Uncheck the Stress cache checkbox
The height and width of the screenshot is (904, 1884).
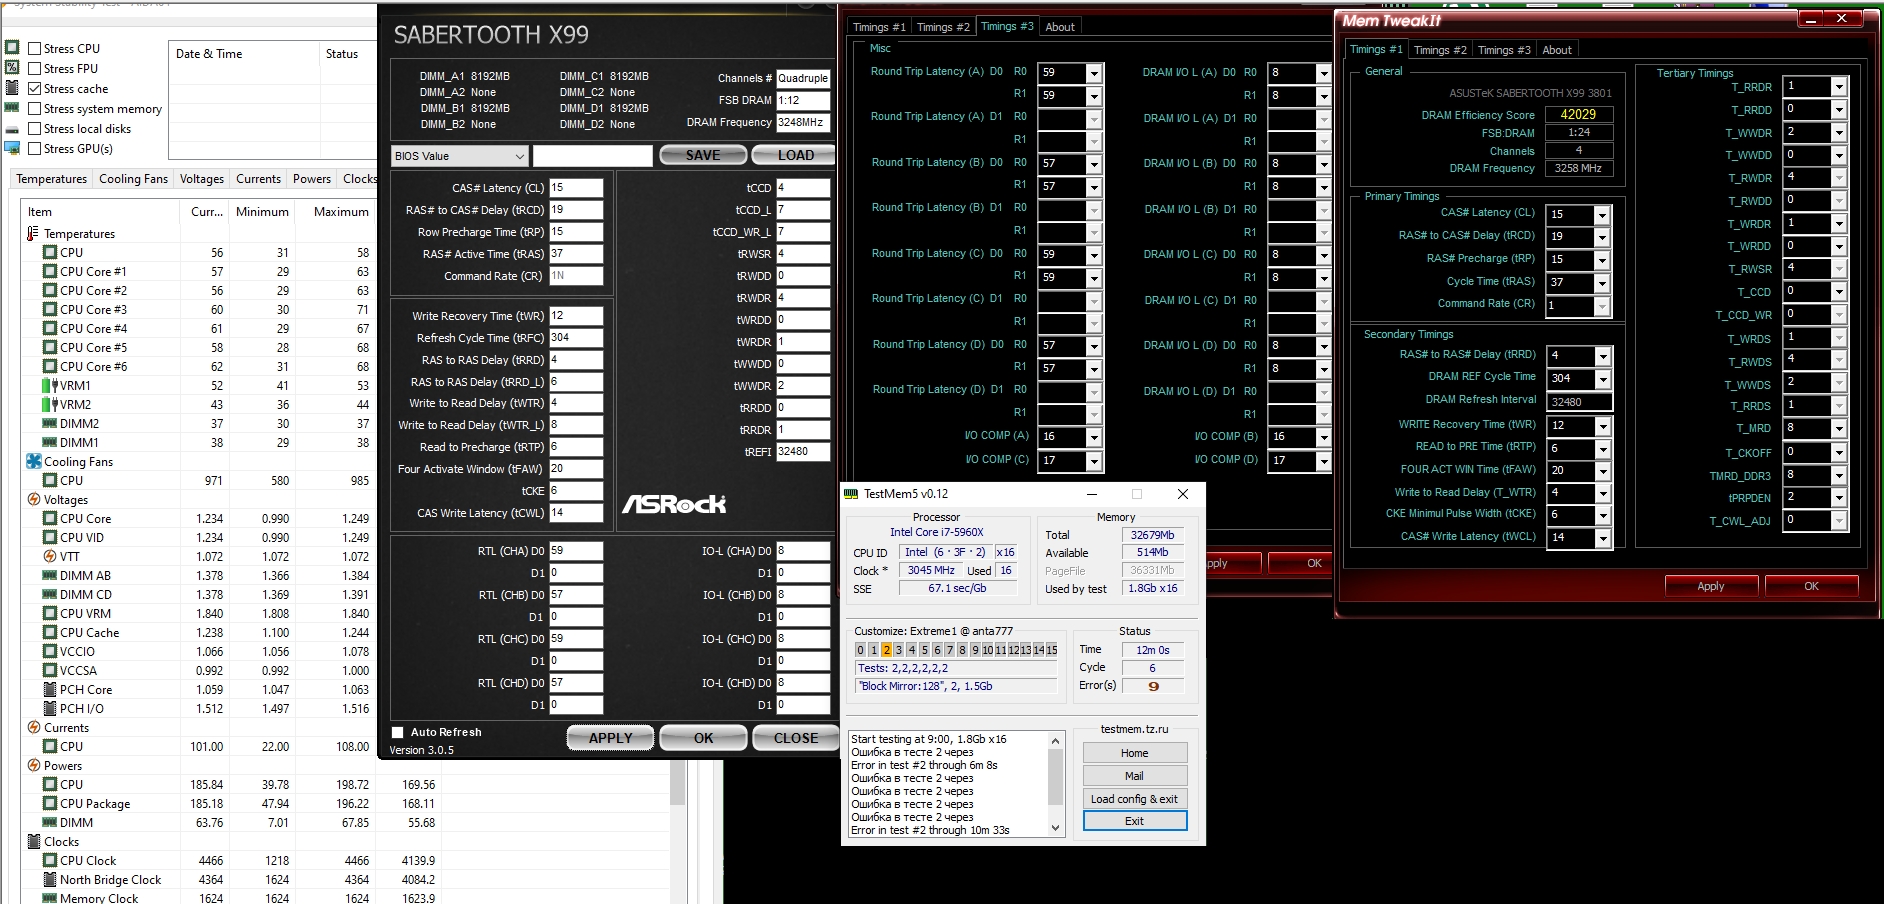tap(35, 88)
